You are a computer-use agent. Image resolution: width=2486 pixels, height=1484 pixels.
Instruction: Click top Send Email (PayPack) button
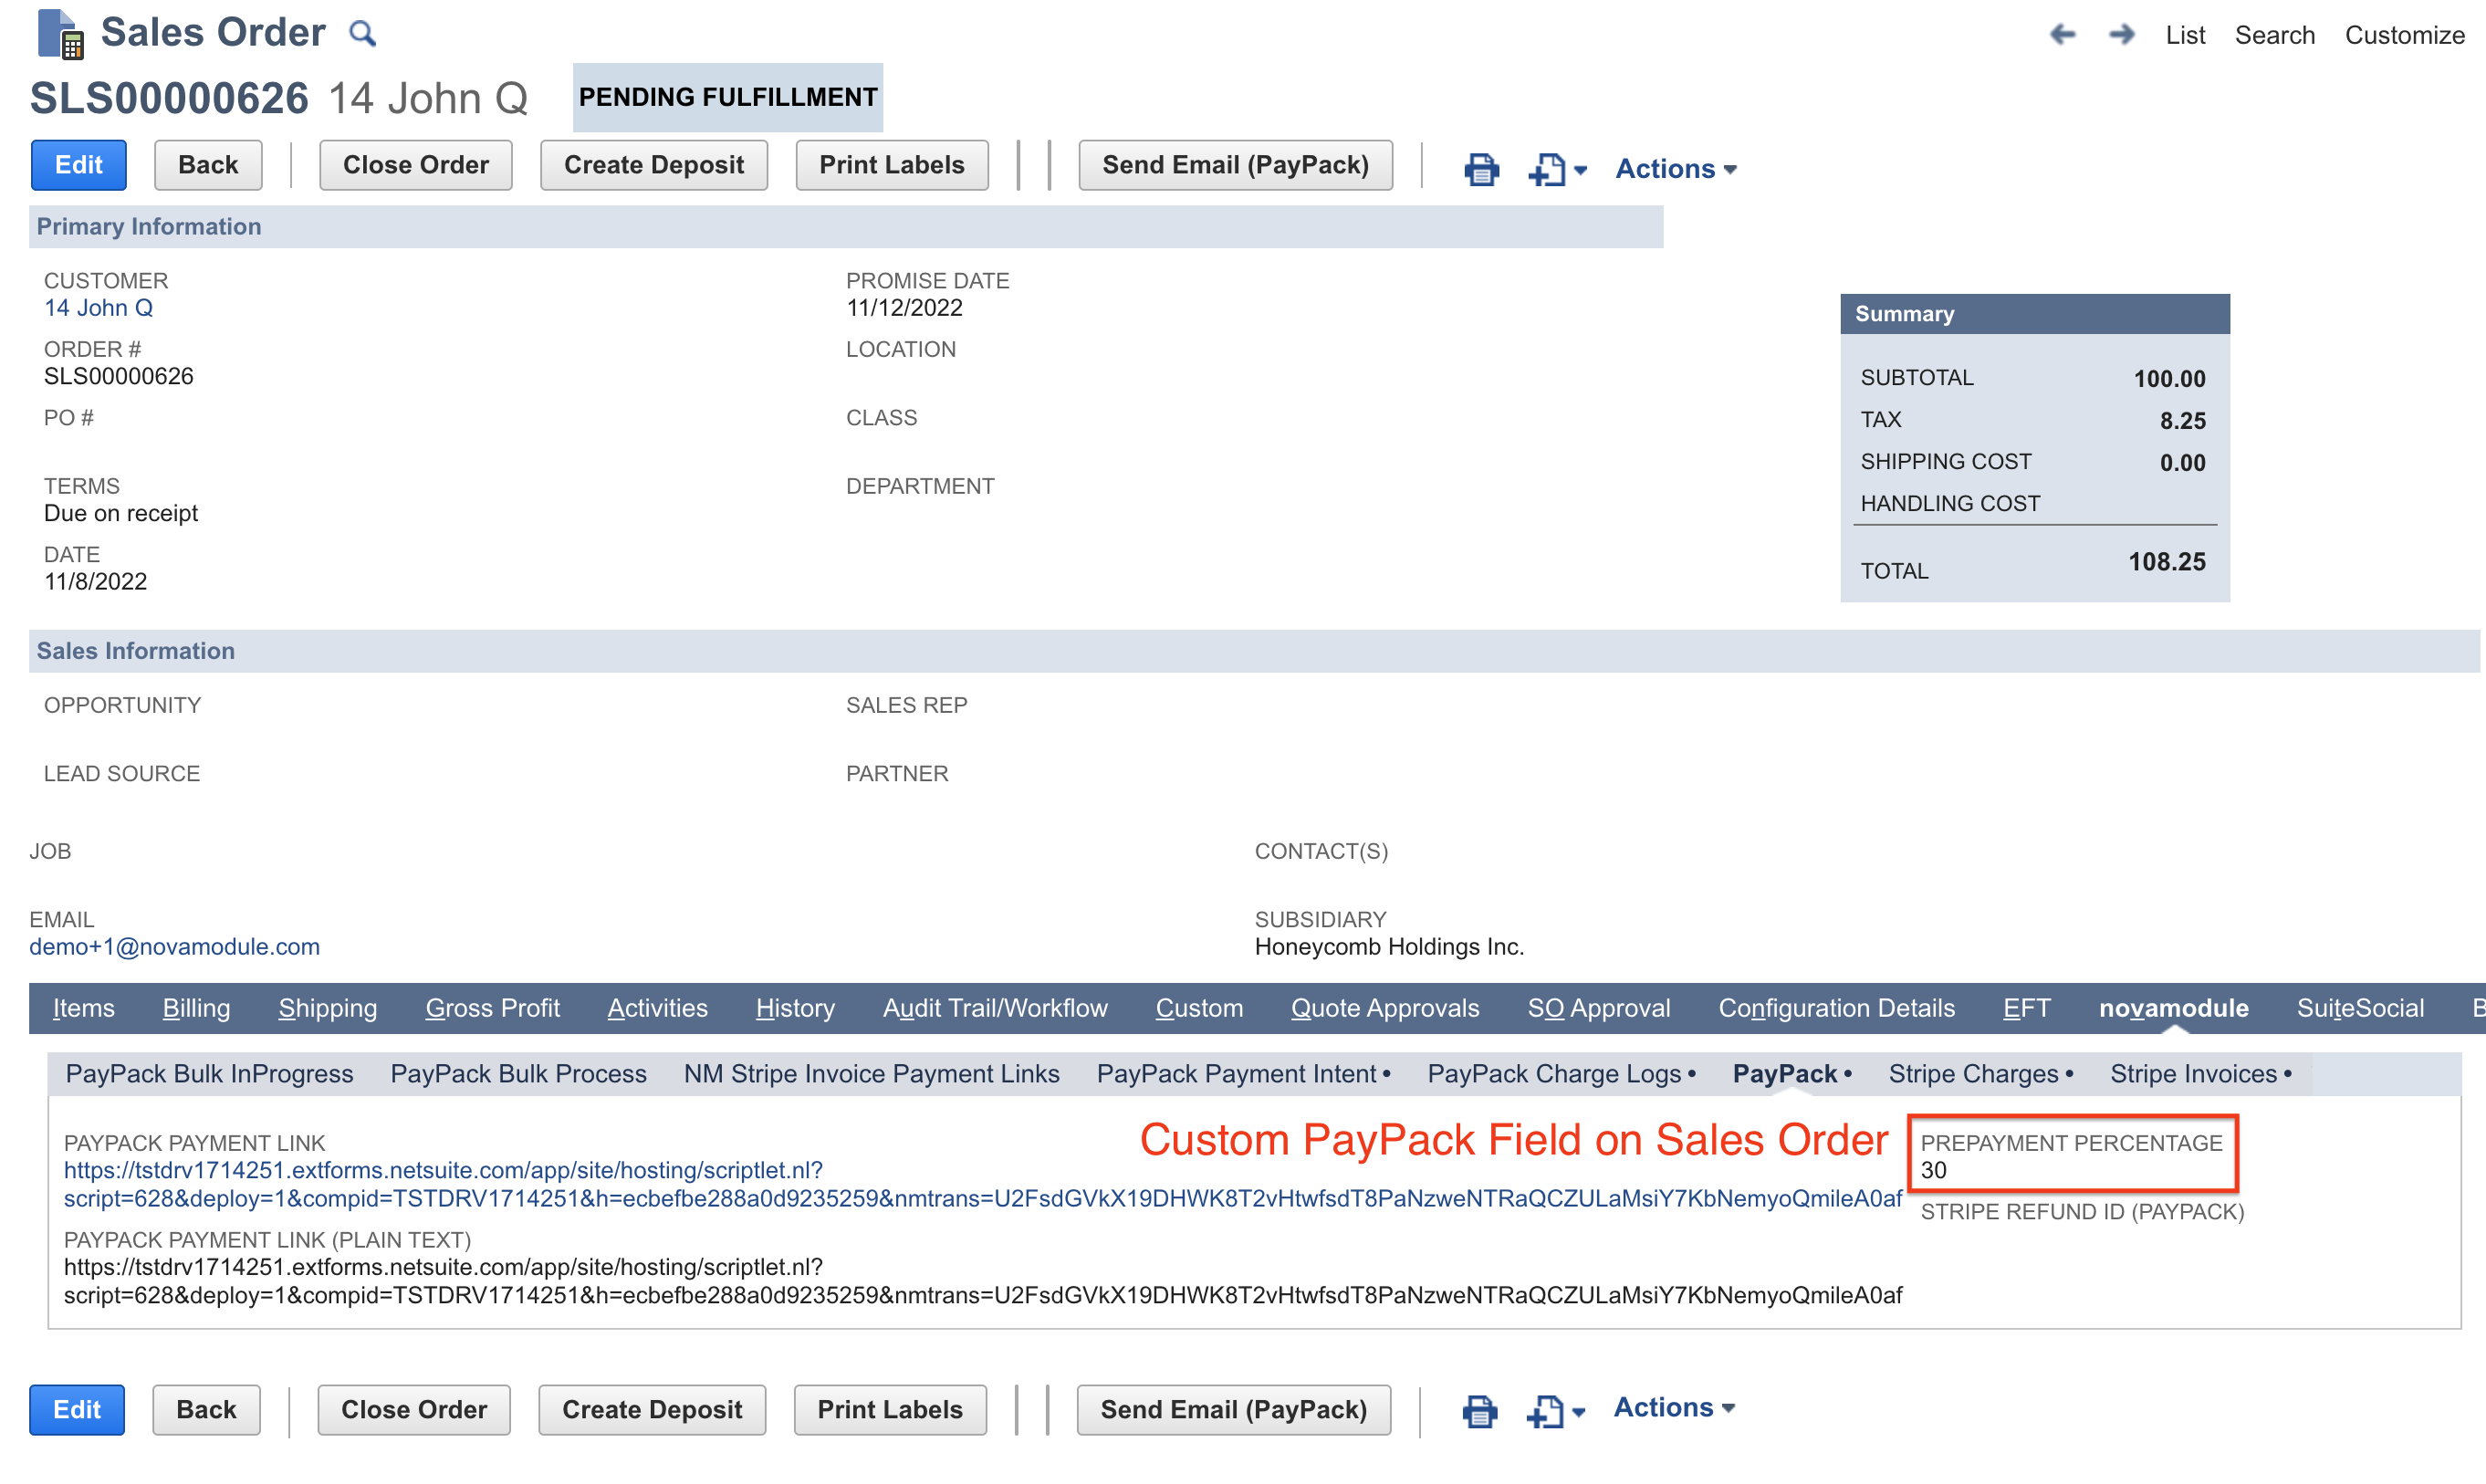click(x=1235, y=165)
